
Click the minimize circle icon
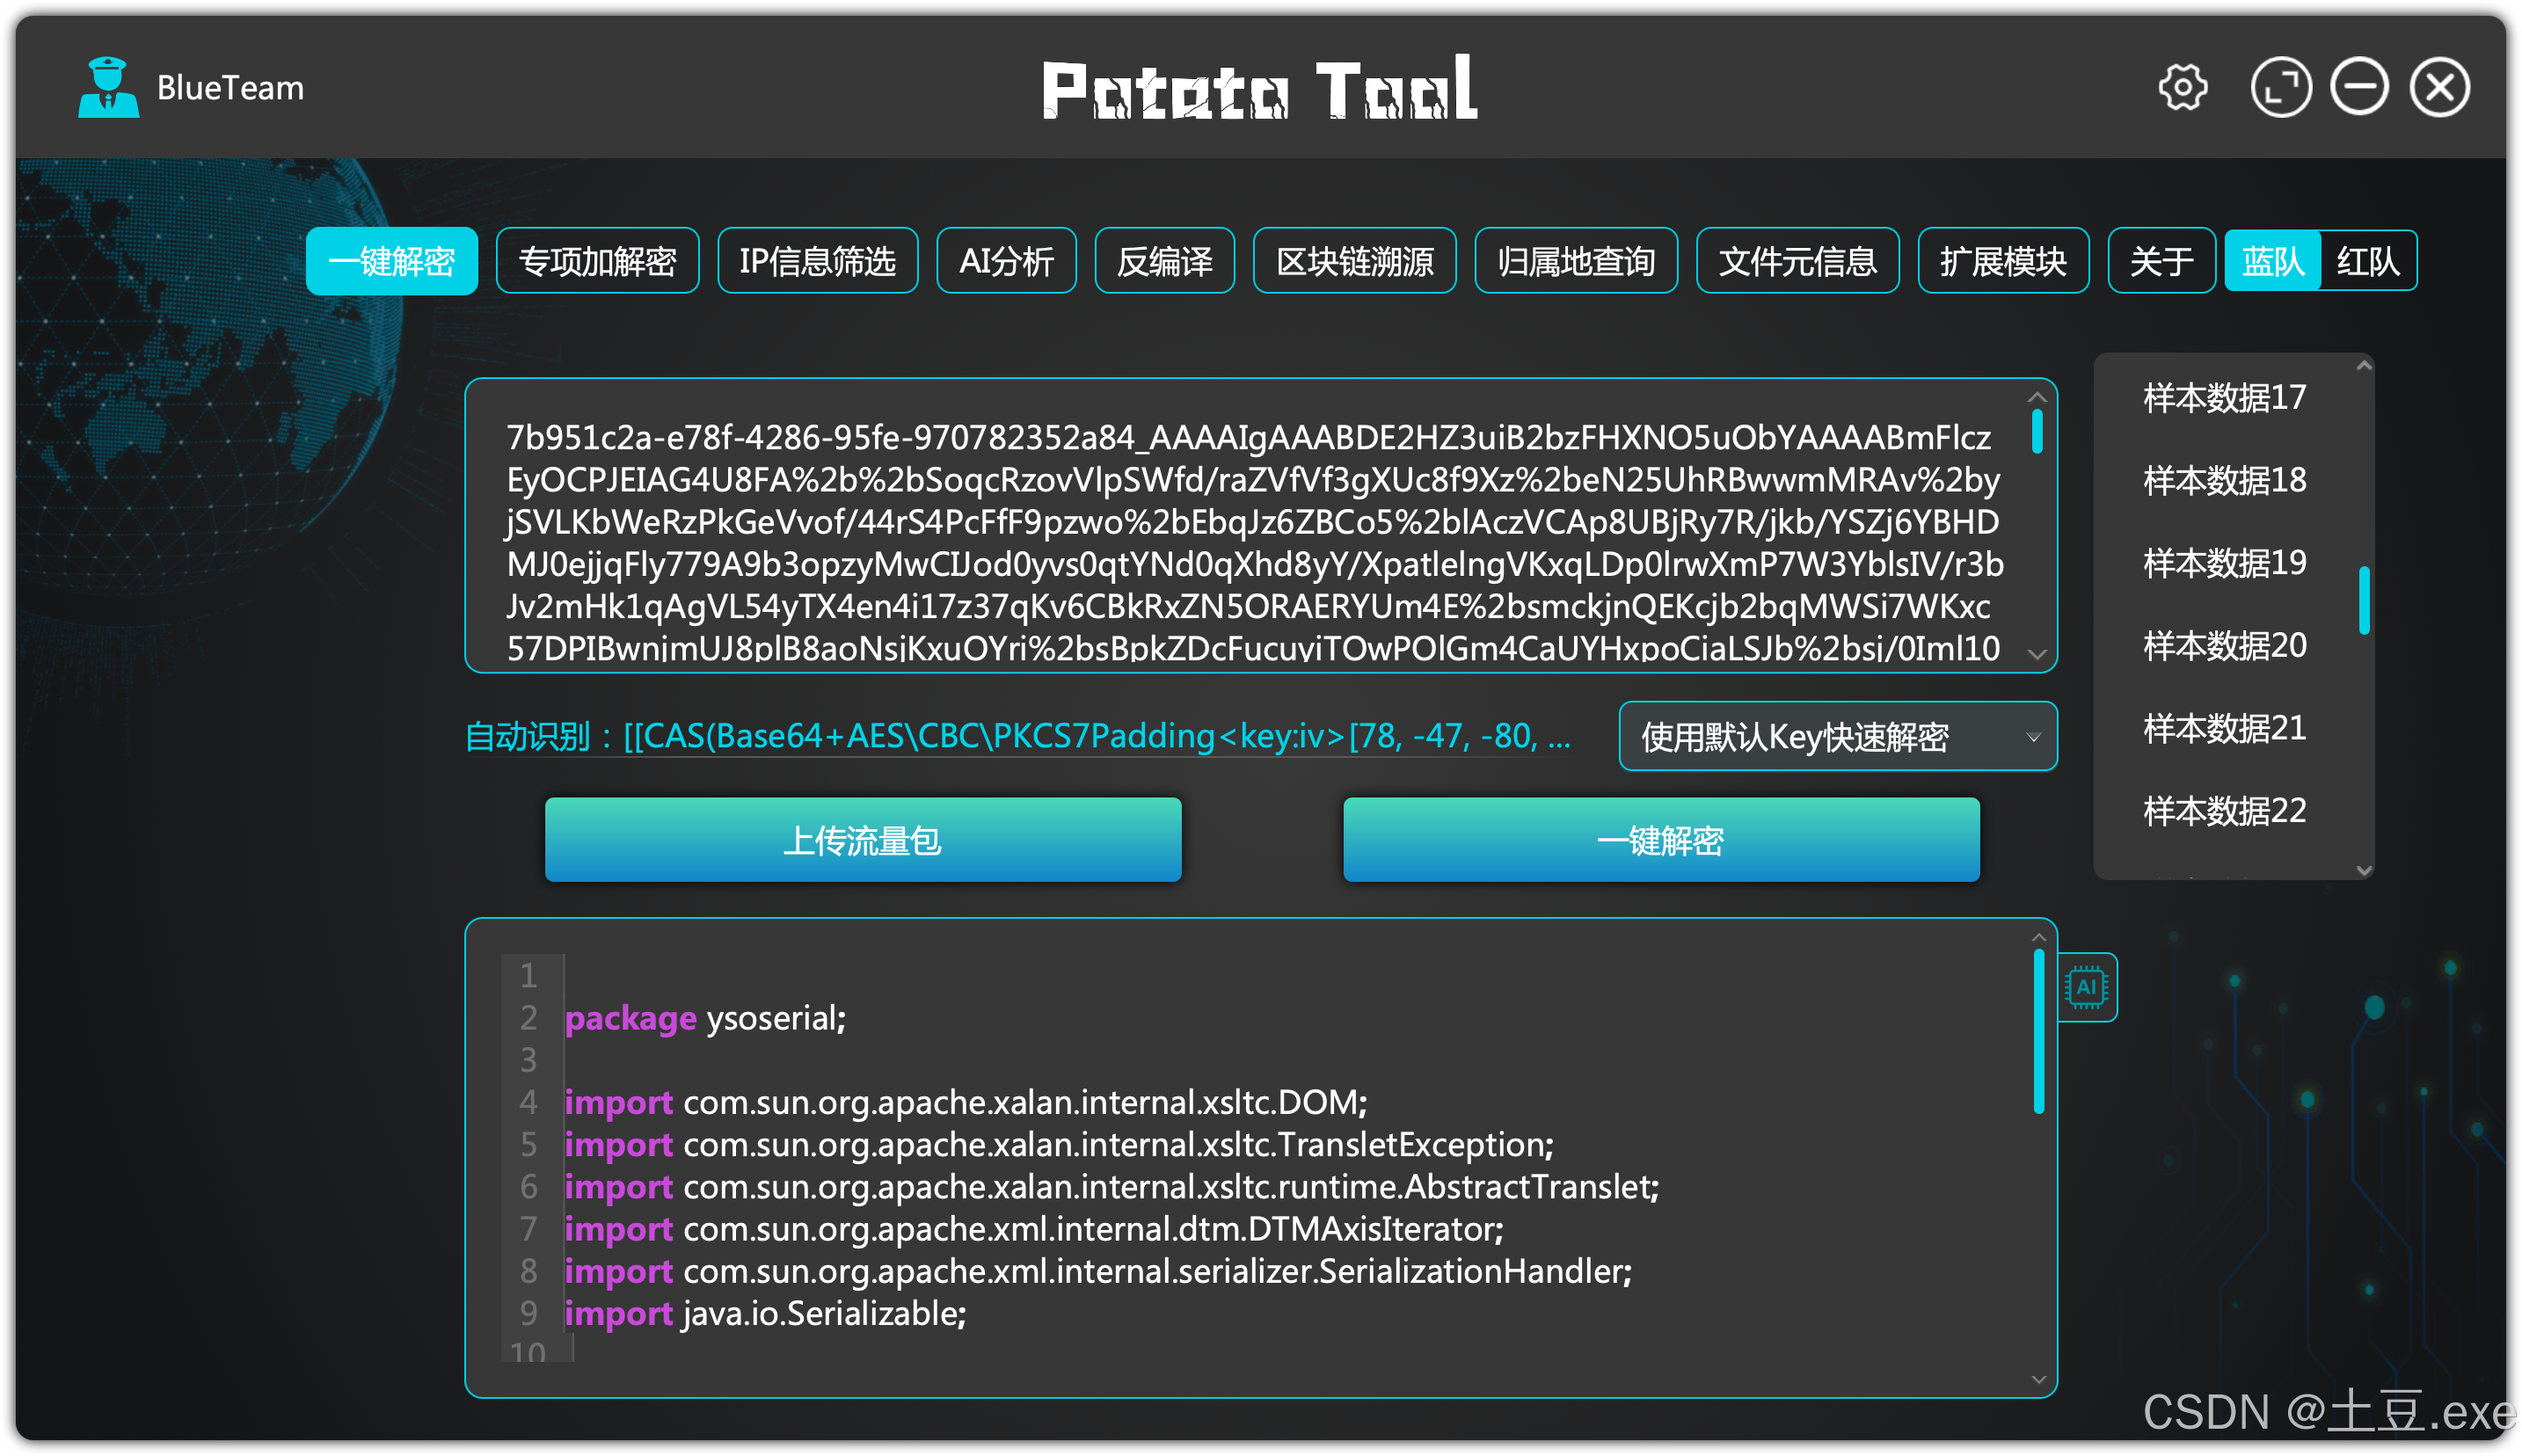2359,88
